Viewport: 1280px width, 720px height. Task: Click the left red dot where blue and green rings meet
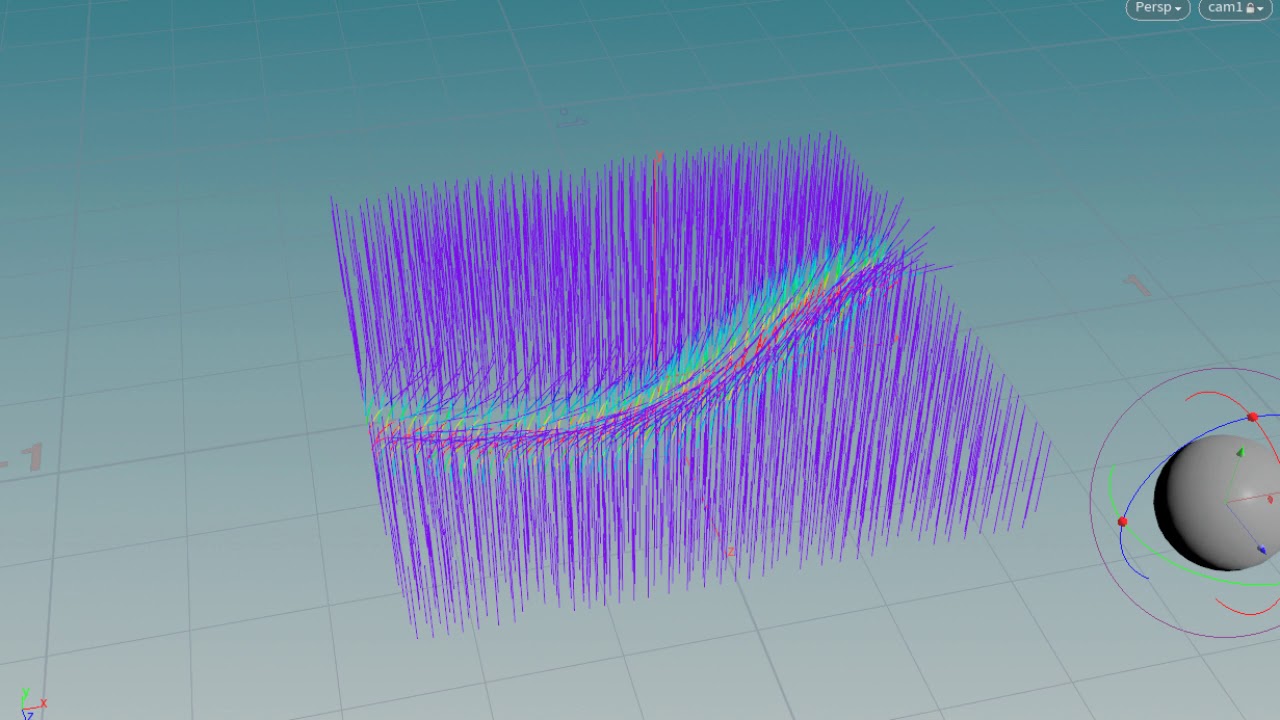coord(1122,522)
